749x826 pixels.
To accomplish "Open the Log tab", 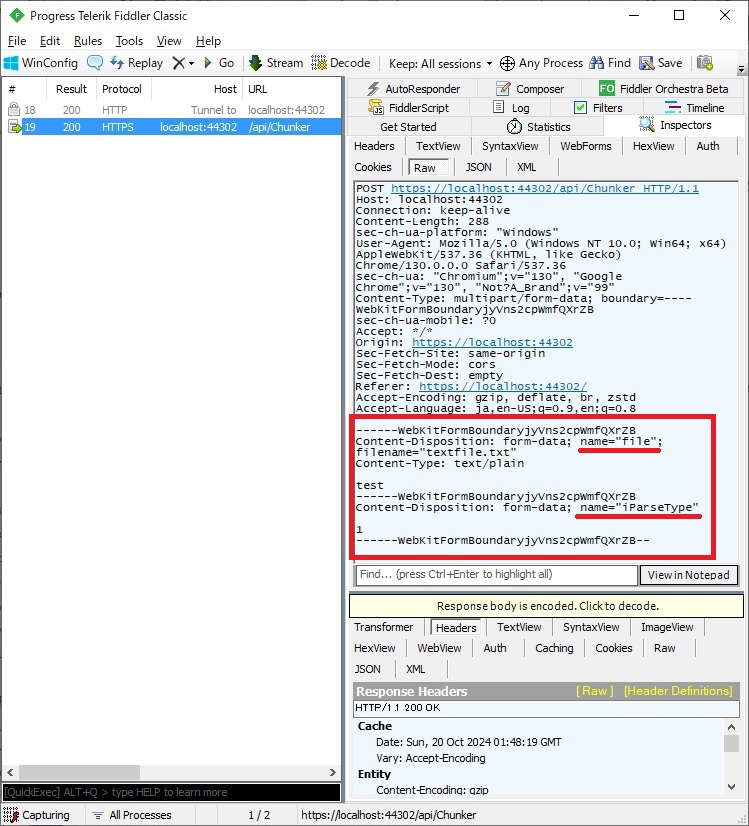I will click(x=511, y=107).
